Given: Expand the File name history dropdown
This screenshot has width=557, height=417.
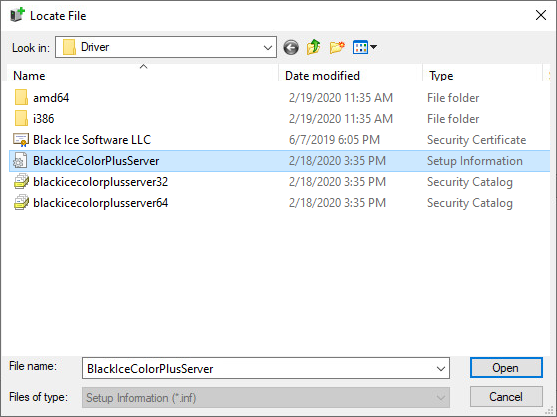Looking at the screenshot, I should tap(441, 369).
